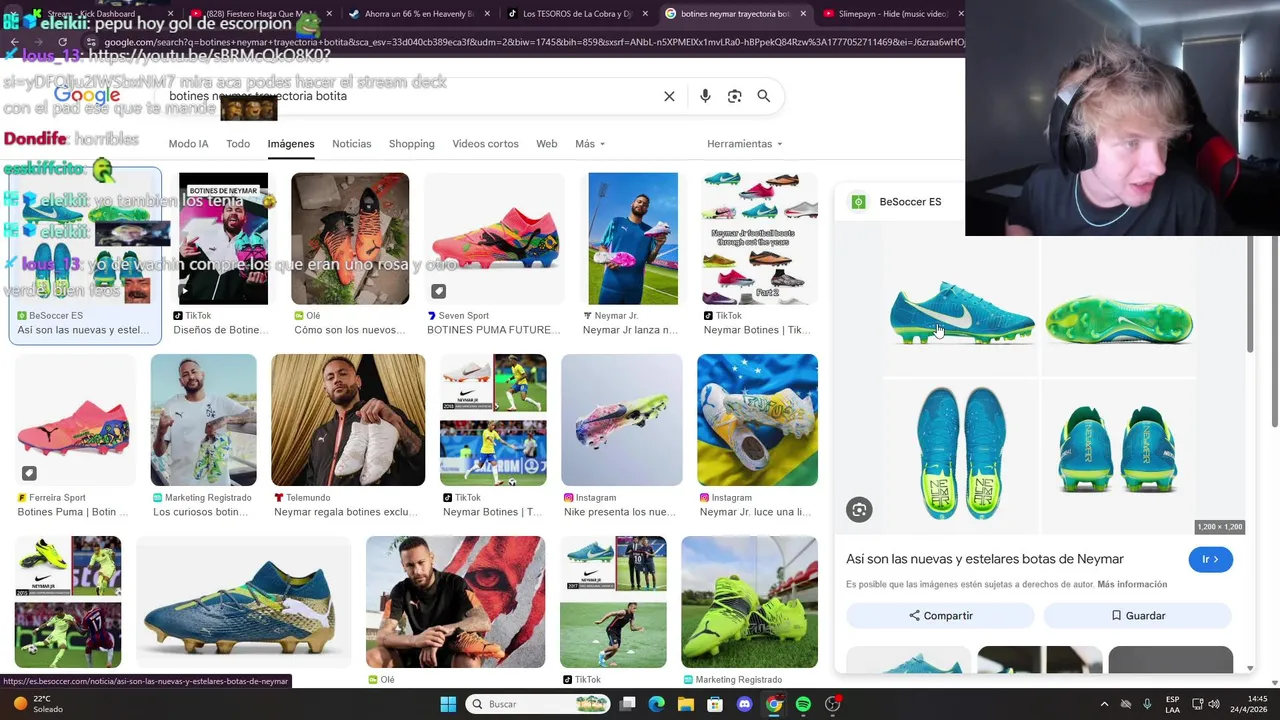Click the system tray microphone icon
This screenshot has height=720, width=1280.
1147,704
